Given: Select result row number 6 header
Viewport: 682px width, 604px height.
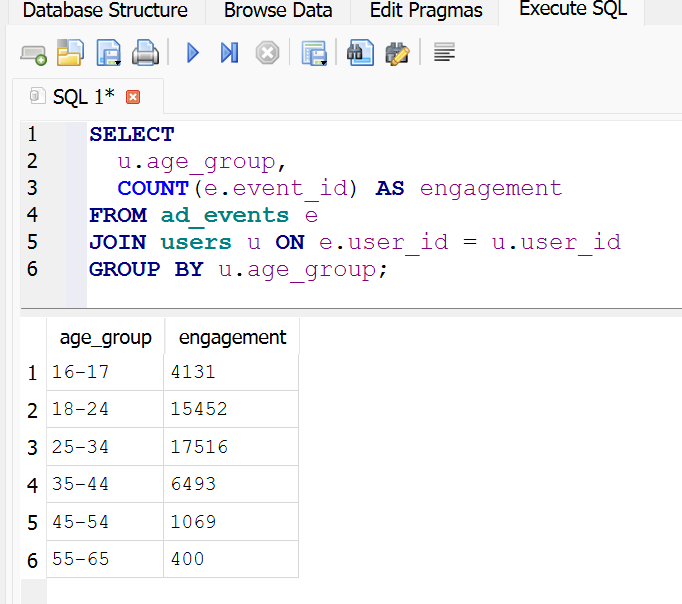Looking at the screenshot, I should click(33, 560).
